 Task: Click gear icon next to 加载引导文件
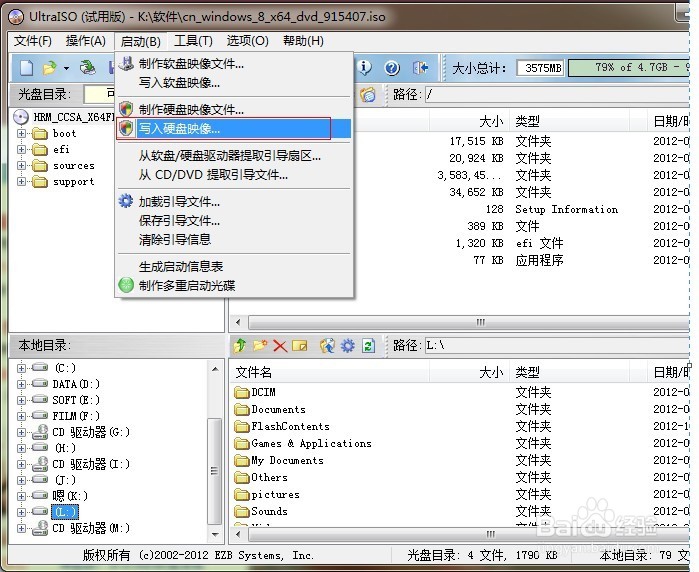[x=126, y=201]
